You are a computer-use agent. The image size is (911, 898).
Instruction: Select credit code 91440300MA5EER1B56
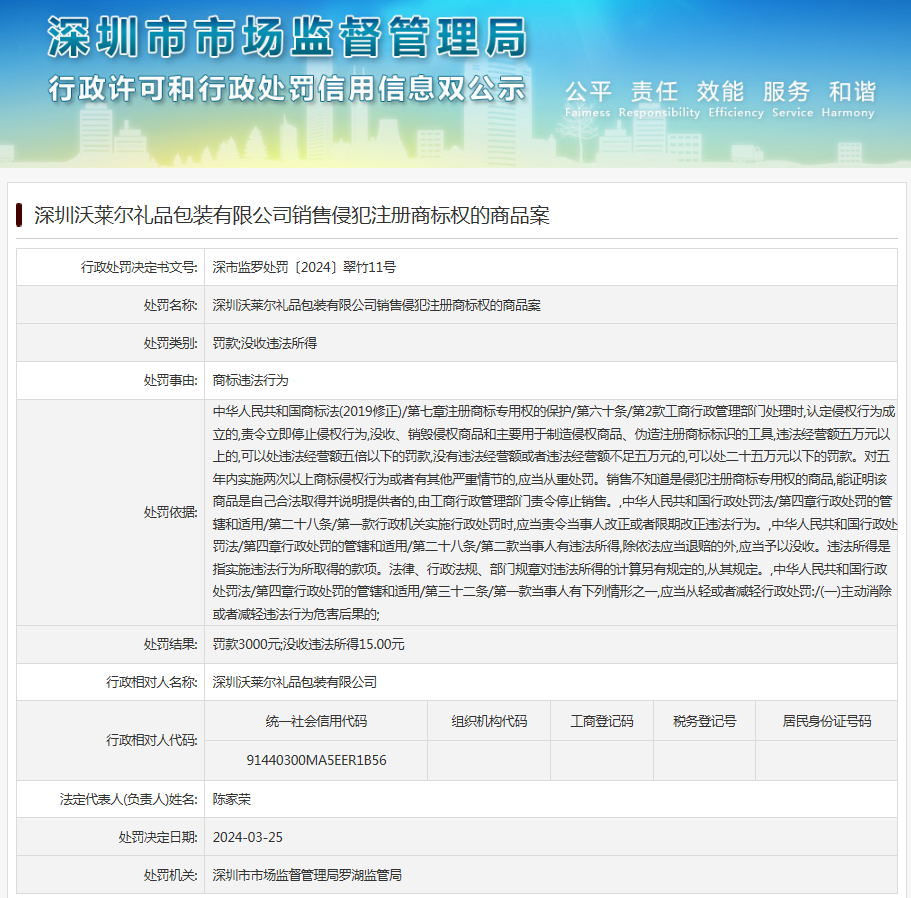coord(316,760)
